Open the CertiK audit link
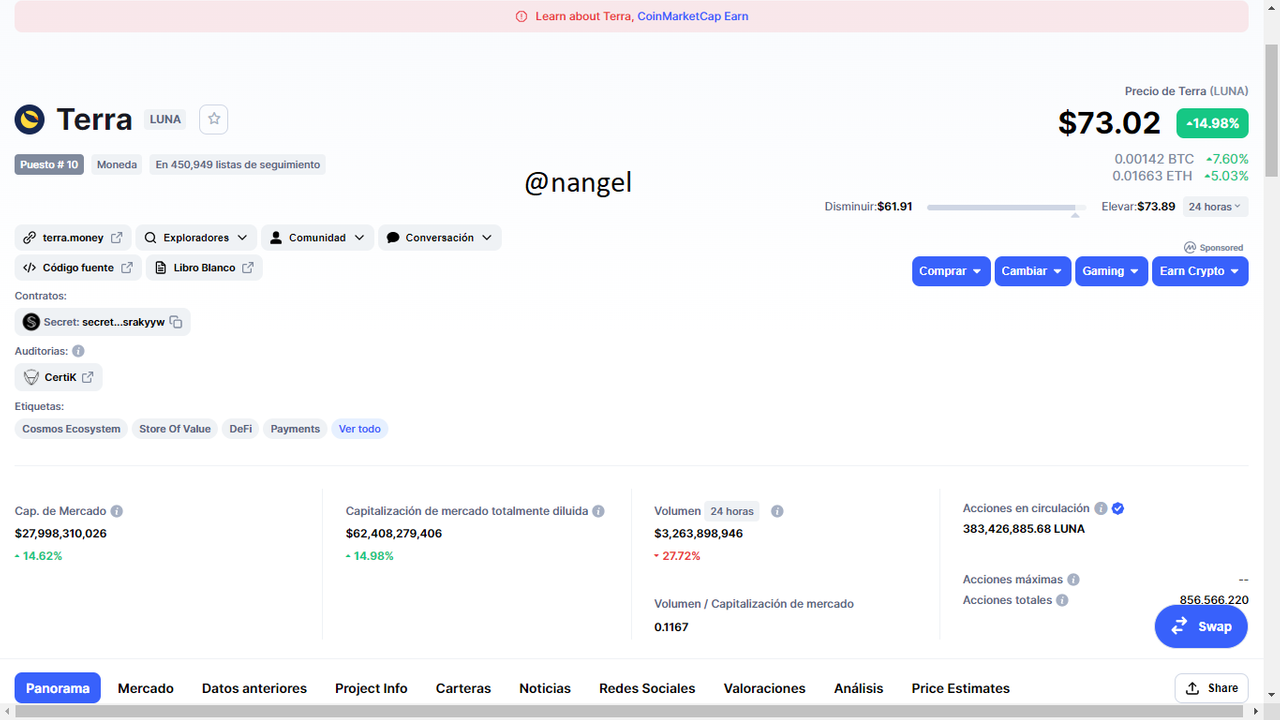1280x720 pixels. (x=59, y=377)
